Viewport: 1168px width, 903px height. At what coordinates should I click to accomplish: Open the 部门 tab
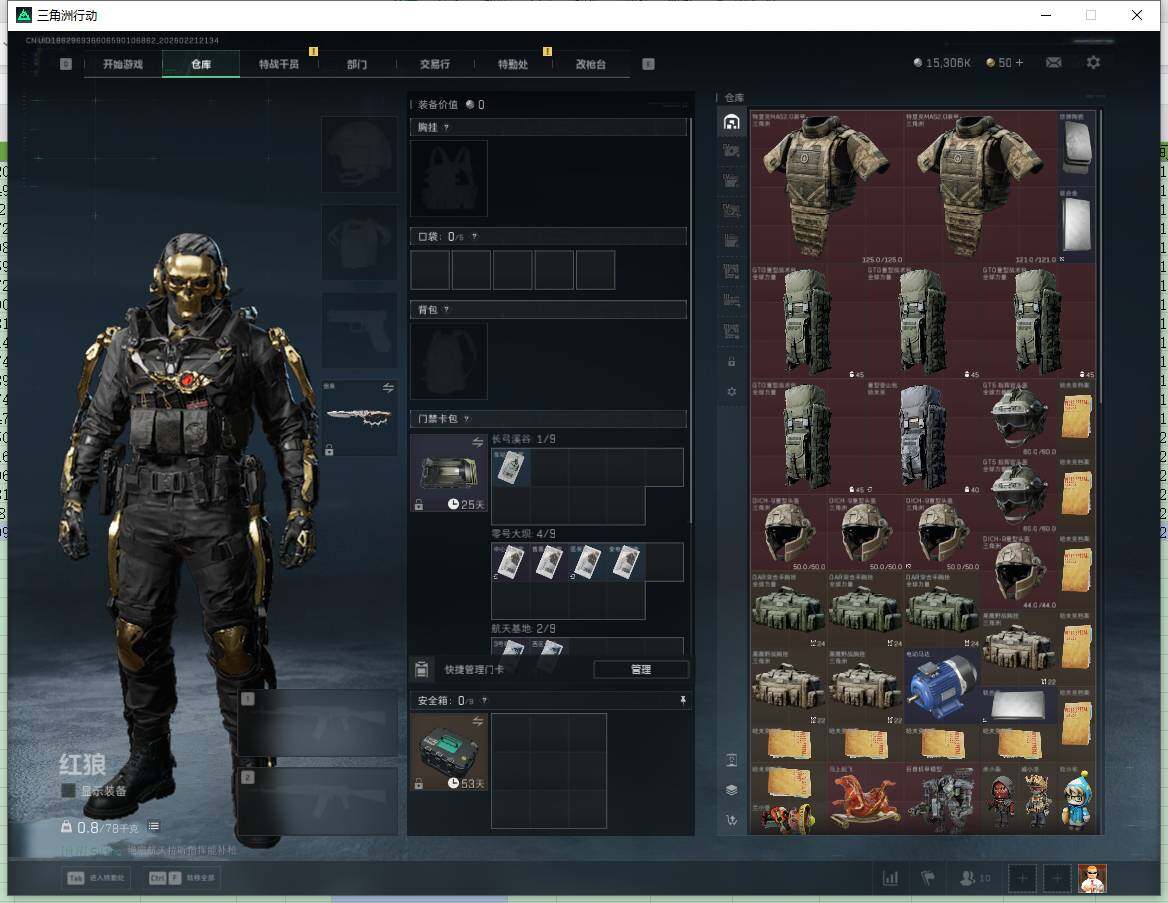tap(357, 64)
